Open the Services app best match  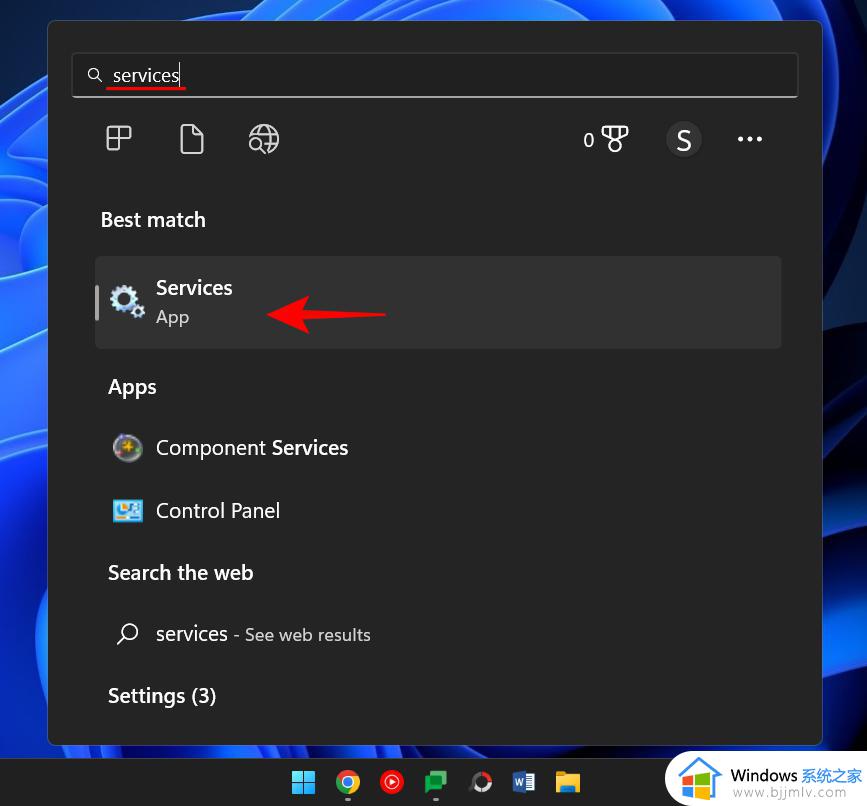438,302
